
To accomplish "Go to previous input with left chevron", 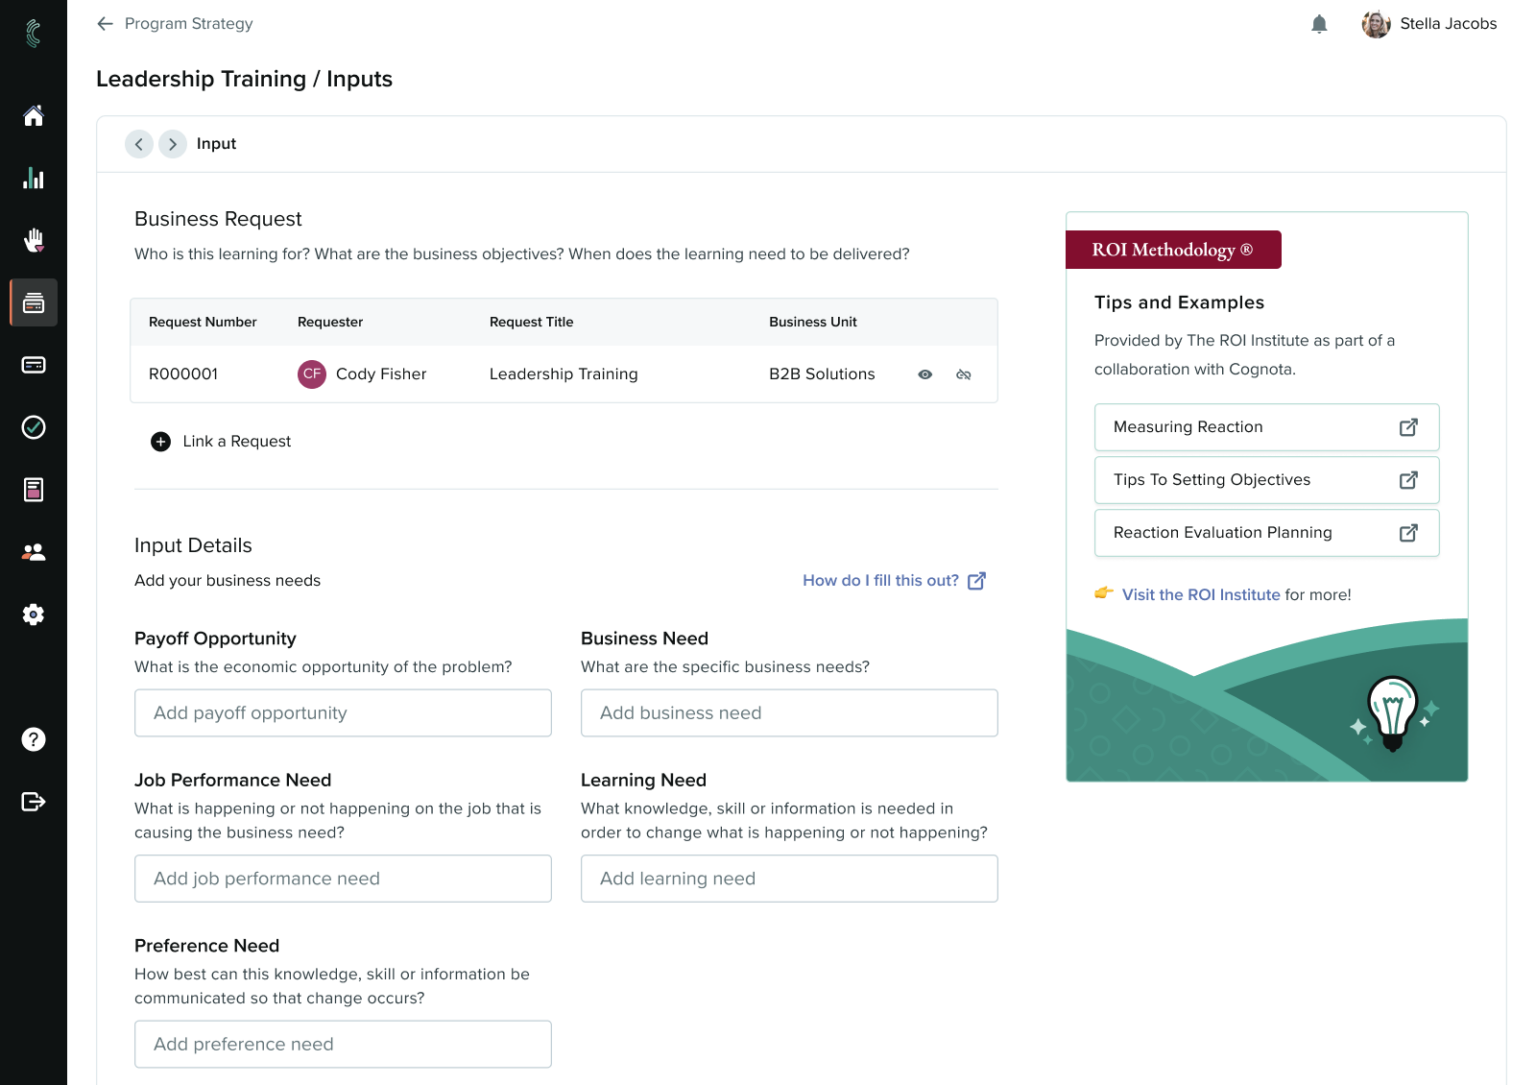I will 139,144.
